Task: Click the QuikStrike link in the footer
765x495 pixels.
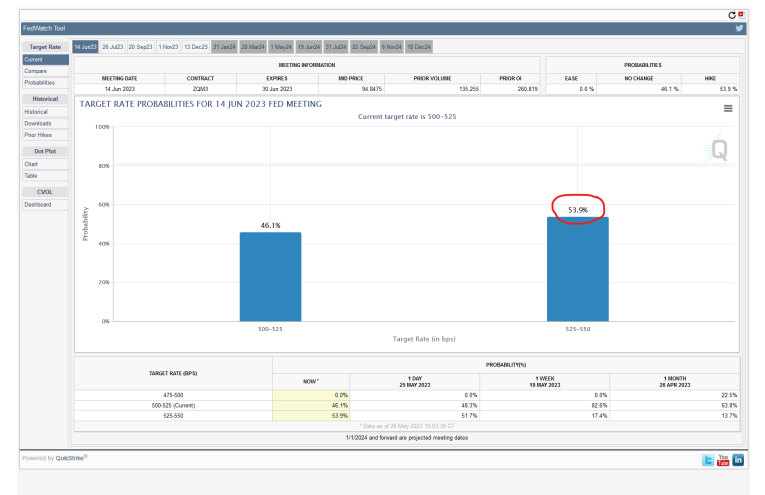Action: coord(70,457)
